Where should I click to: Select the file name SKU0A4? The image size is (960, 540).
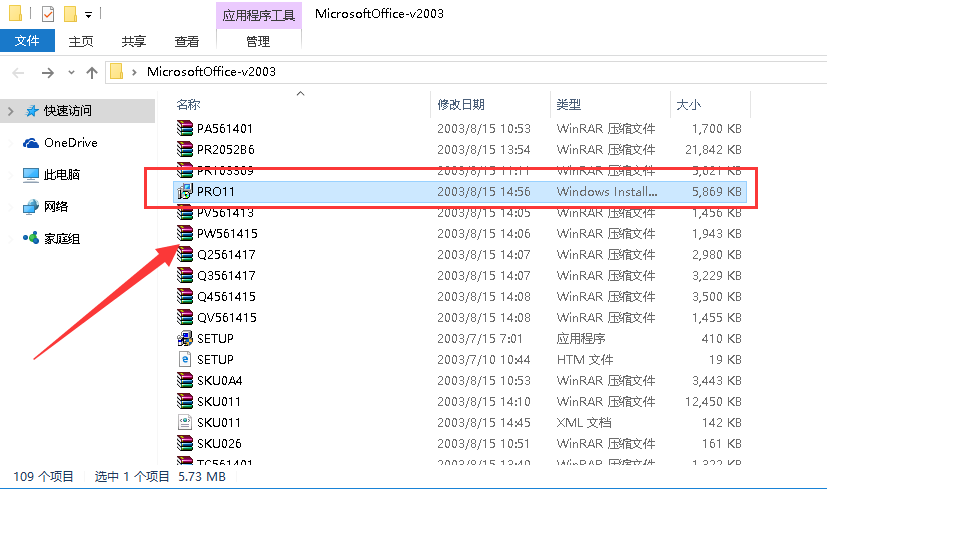(x=220, y=381)
